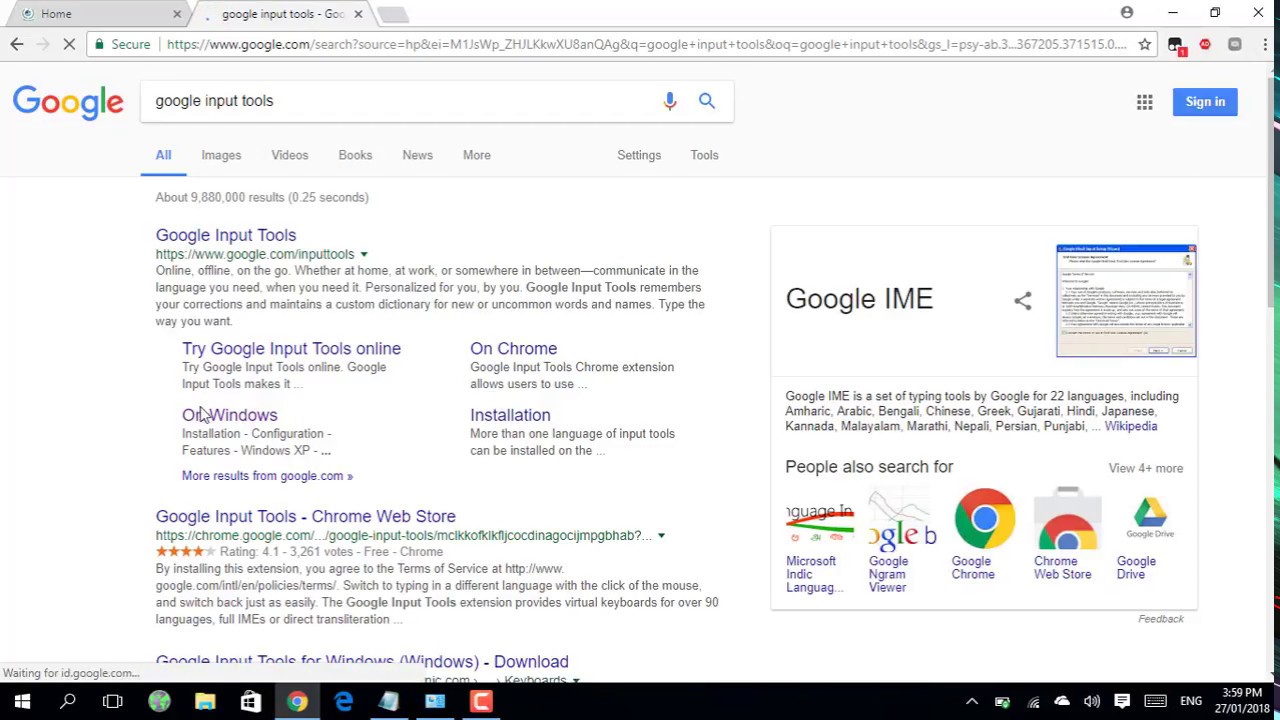Viewport: 1280px width, 720px height.
Task: Select the All results tab
Action: 163,155
